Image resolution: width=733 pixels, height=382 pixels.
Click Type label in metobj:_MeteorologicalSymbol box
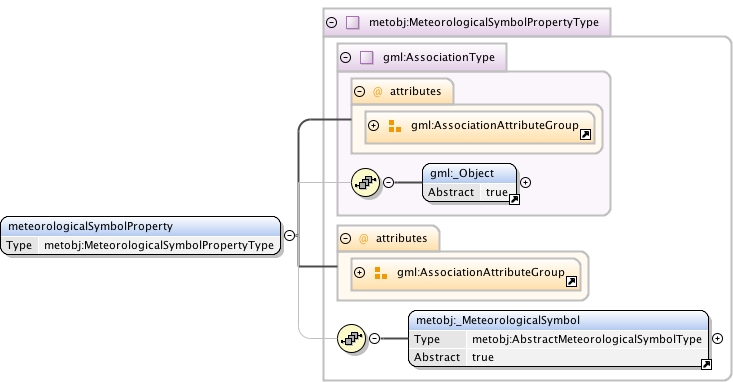pyautogui.click(x=427, y=339)
